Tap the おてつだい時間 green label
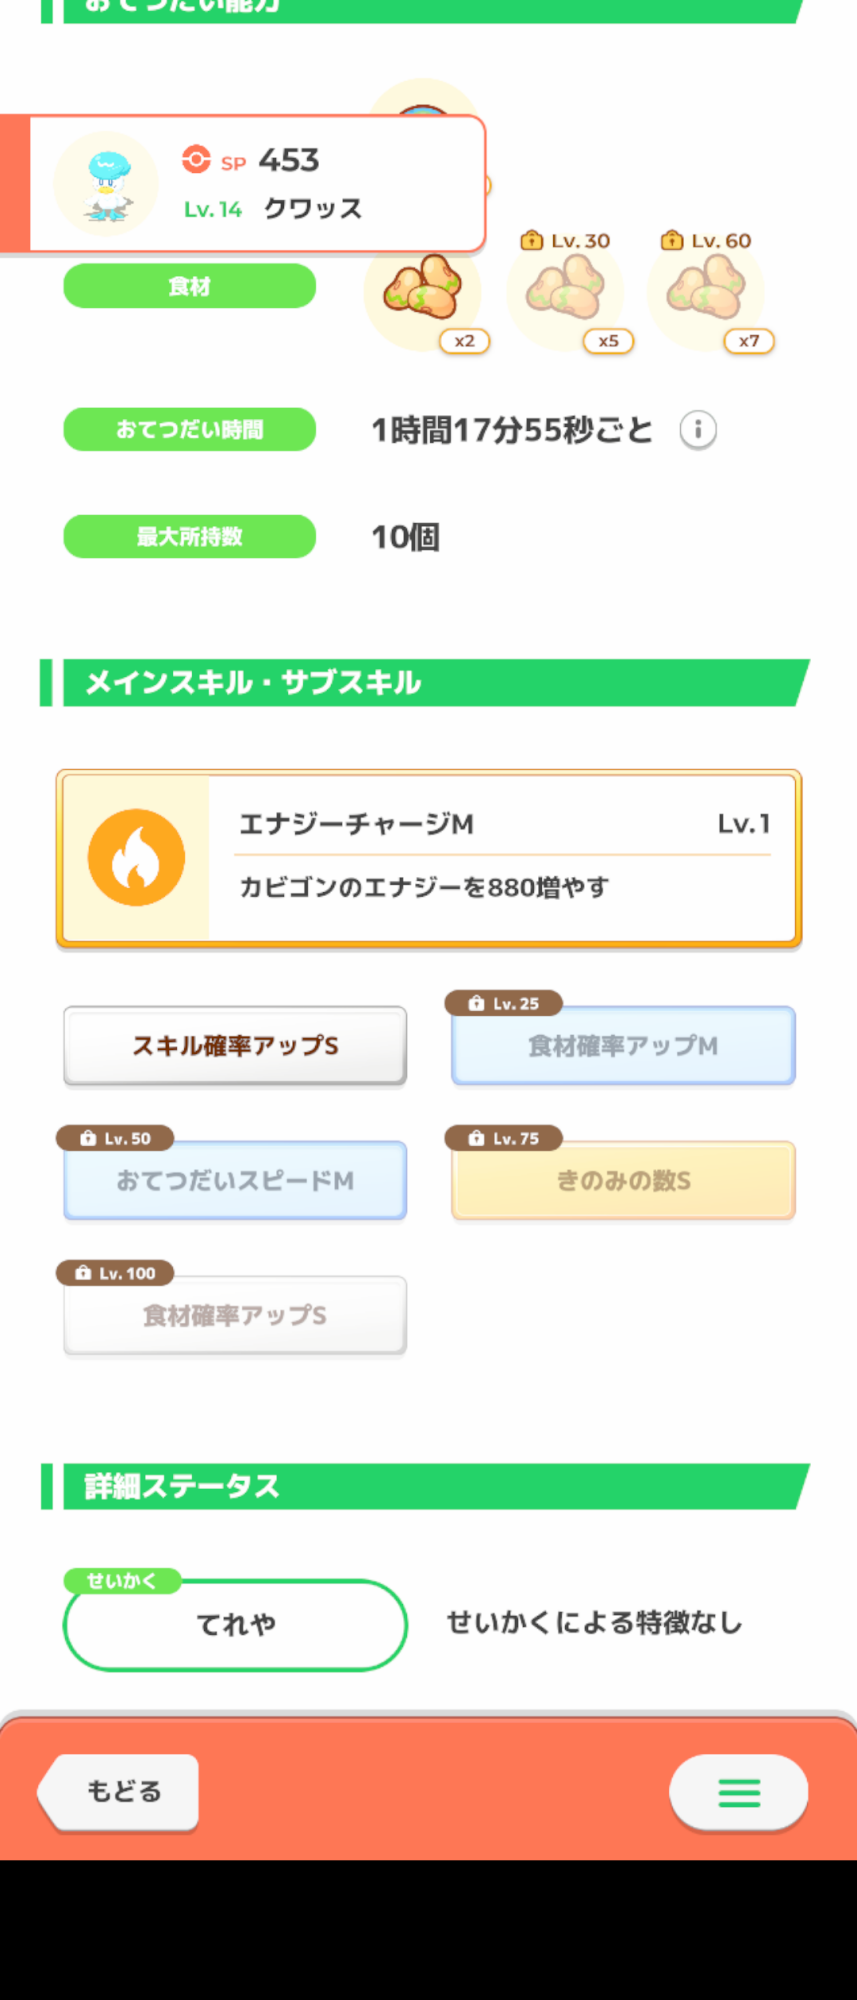 click(x=189, y=430)
